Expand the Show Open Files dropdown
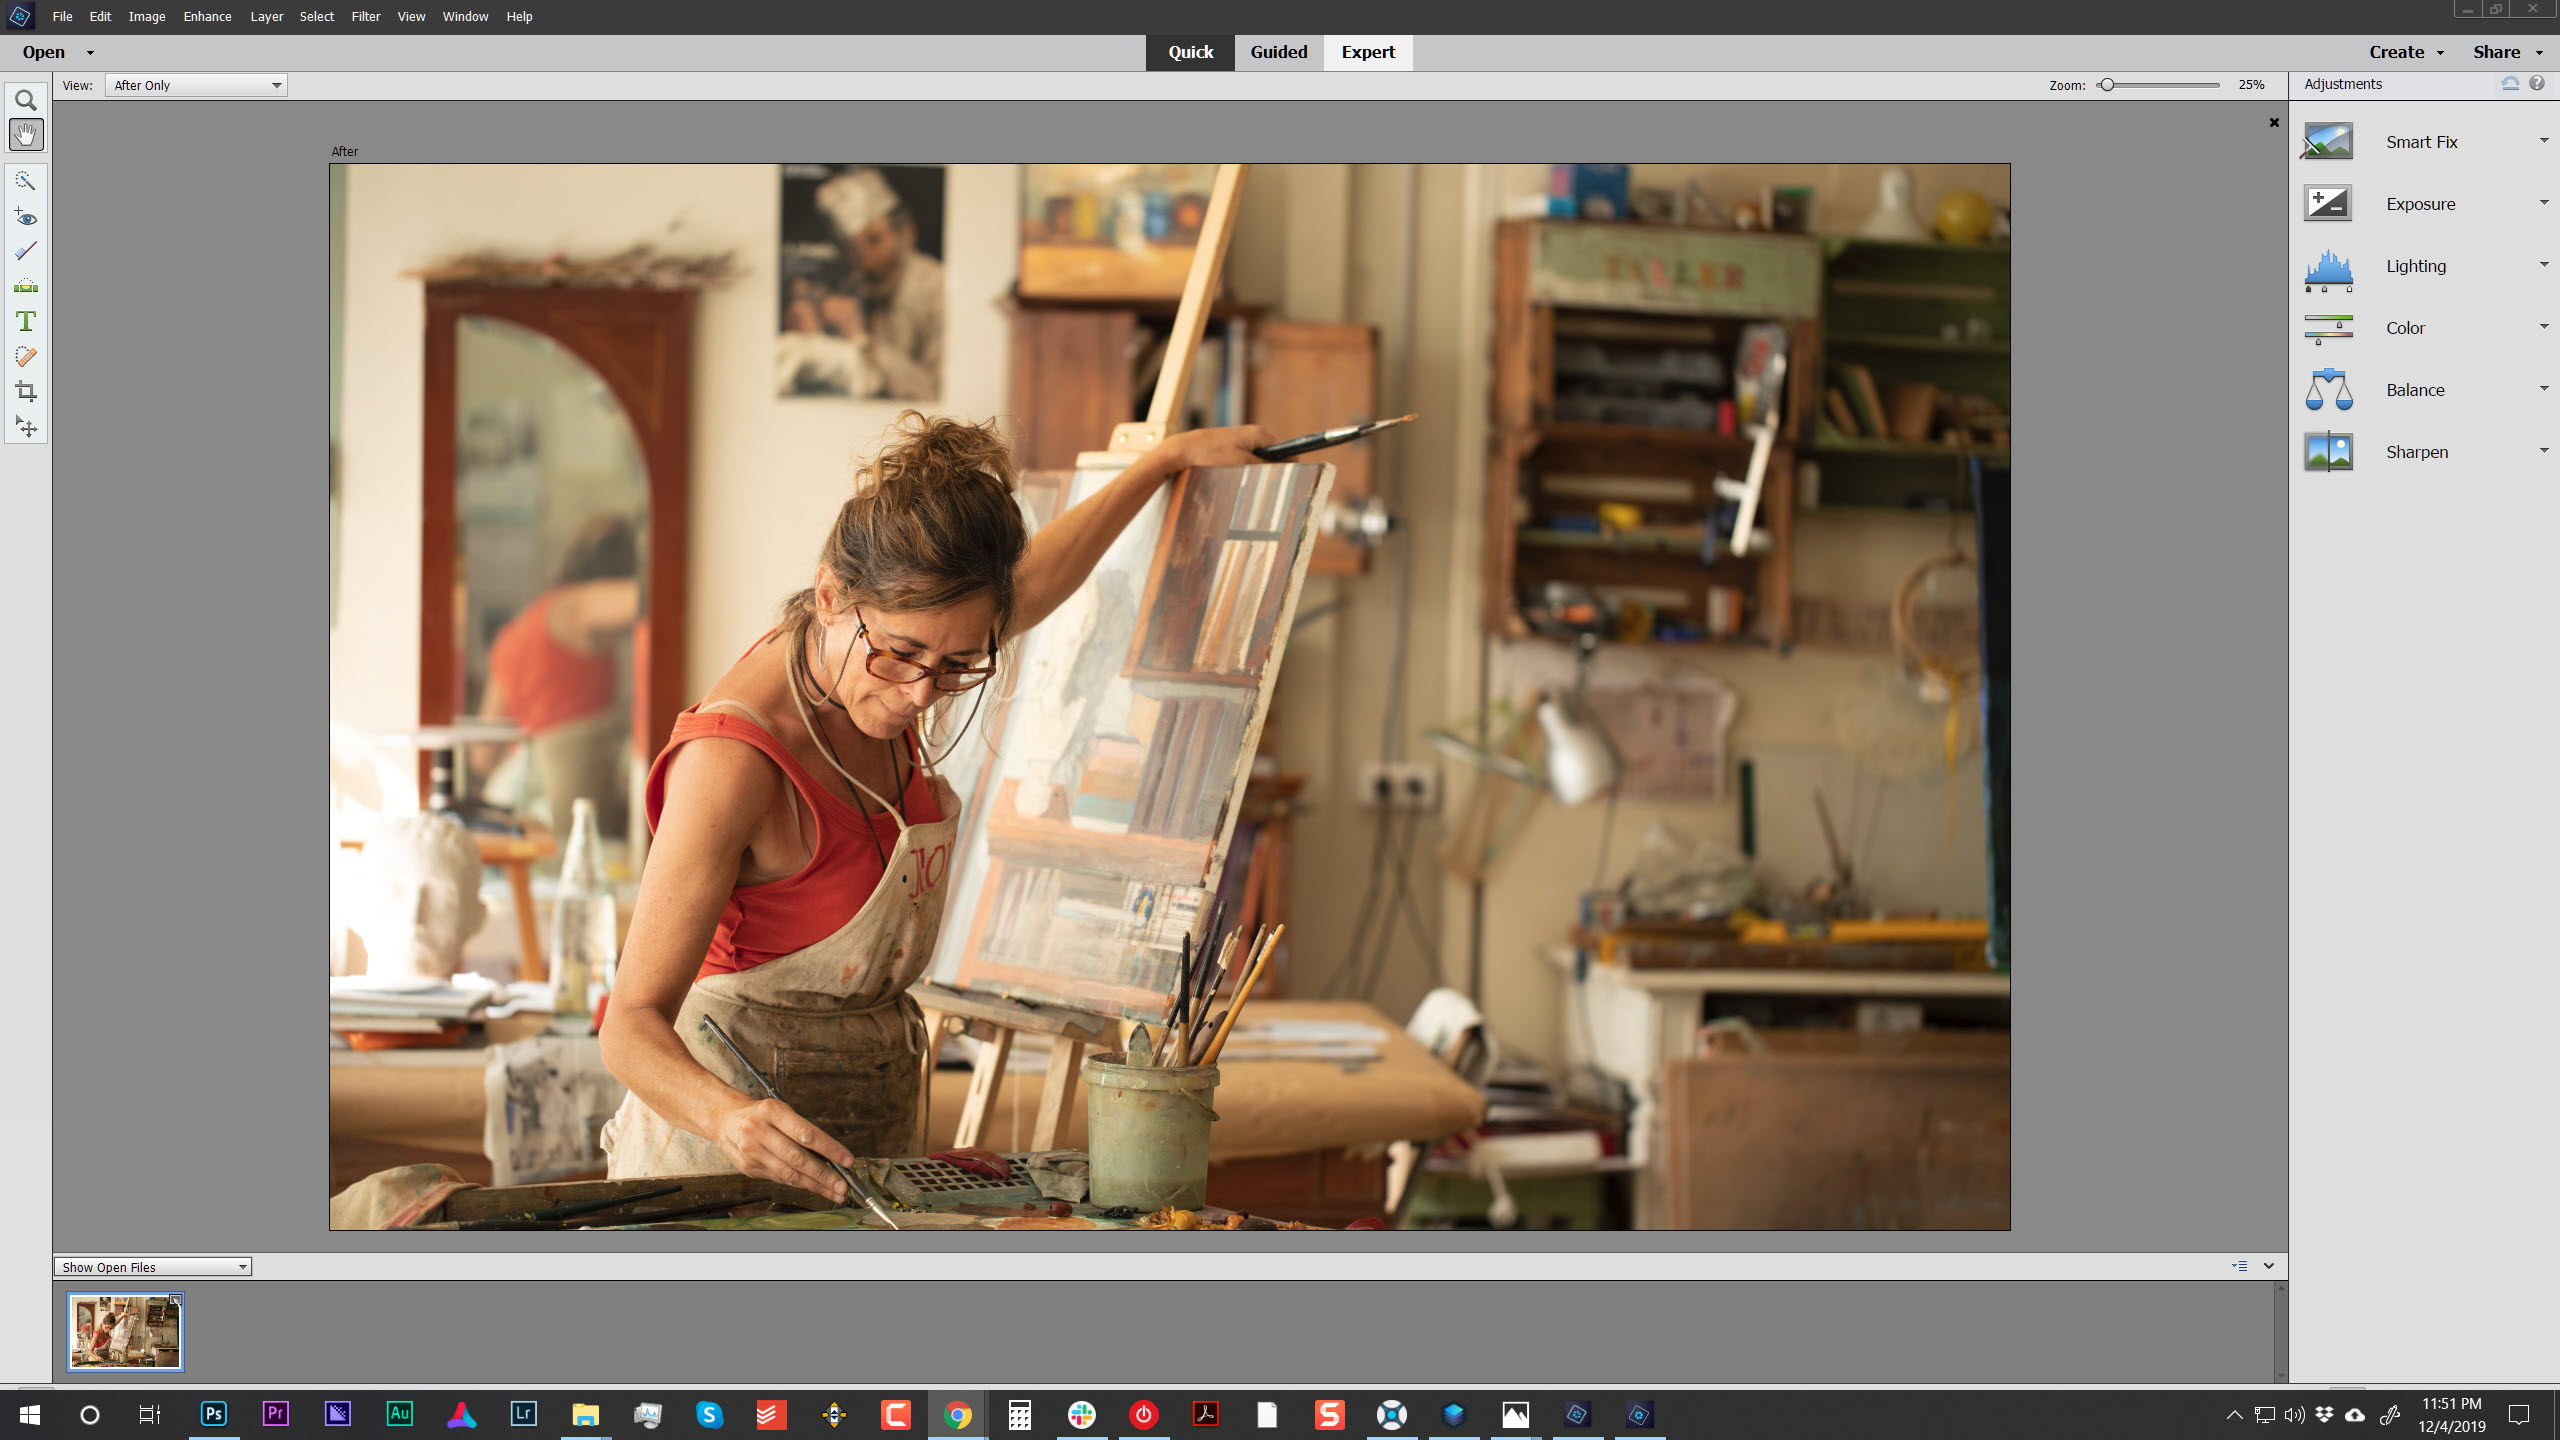The width and height of the screenshot is (2560, 1440). point(243,1266)
